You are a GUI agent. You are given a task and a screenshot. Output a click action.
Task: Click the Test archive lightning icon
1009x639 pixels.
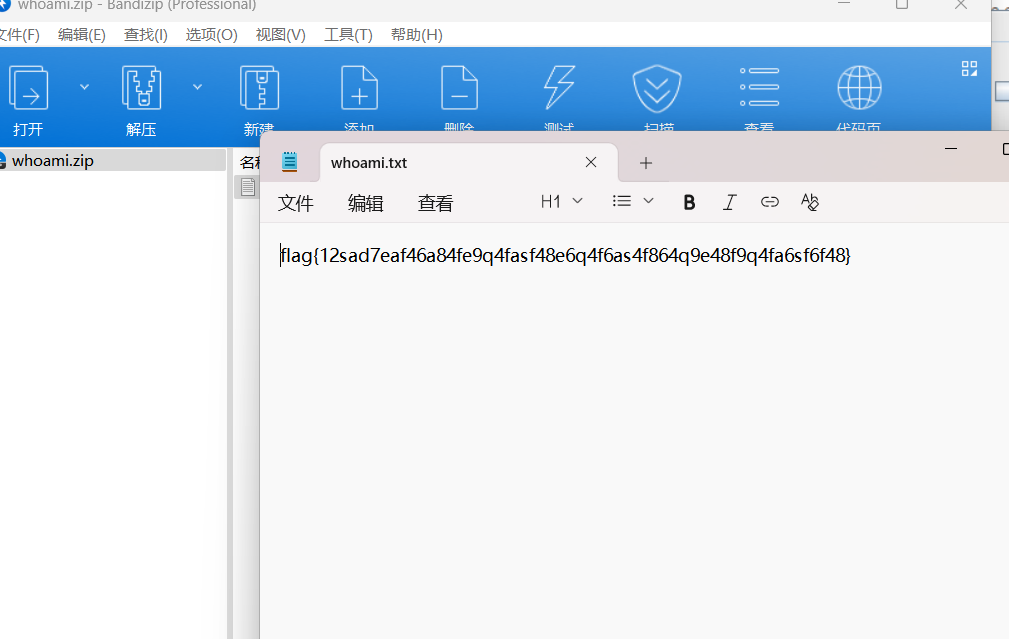coord(559,90)
